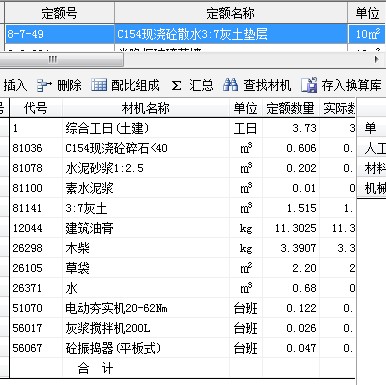Viewport: 386px width, 385px height.
Task: Click quantity value 0.202
Action: pyautogui.click(x=301, y=168)
